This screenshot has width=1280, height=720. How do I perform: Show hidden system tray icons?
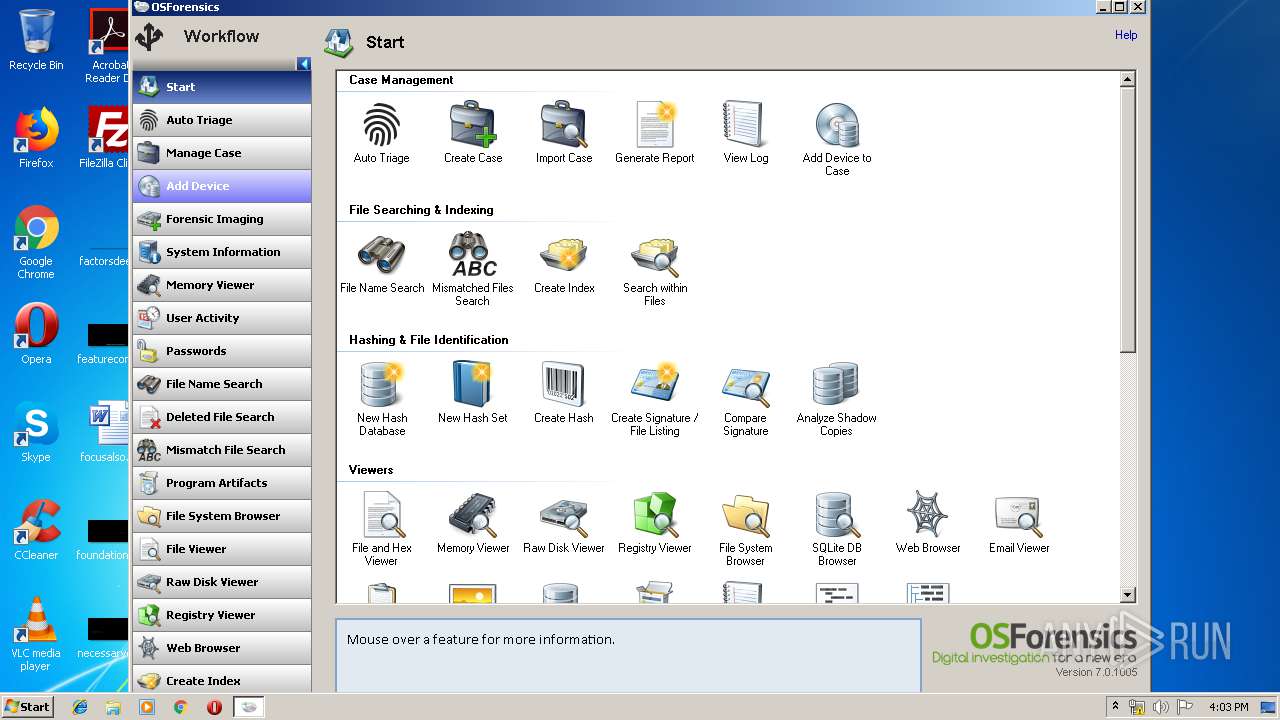pyautogui.click(x=1115, y=707)
